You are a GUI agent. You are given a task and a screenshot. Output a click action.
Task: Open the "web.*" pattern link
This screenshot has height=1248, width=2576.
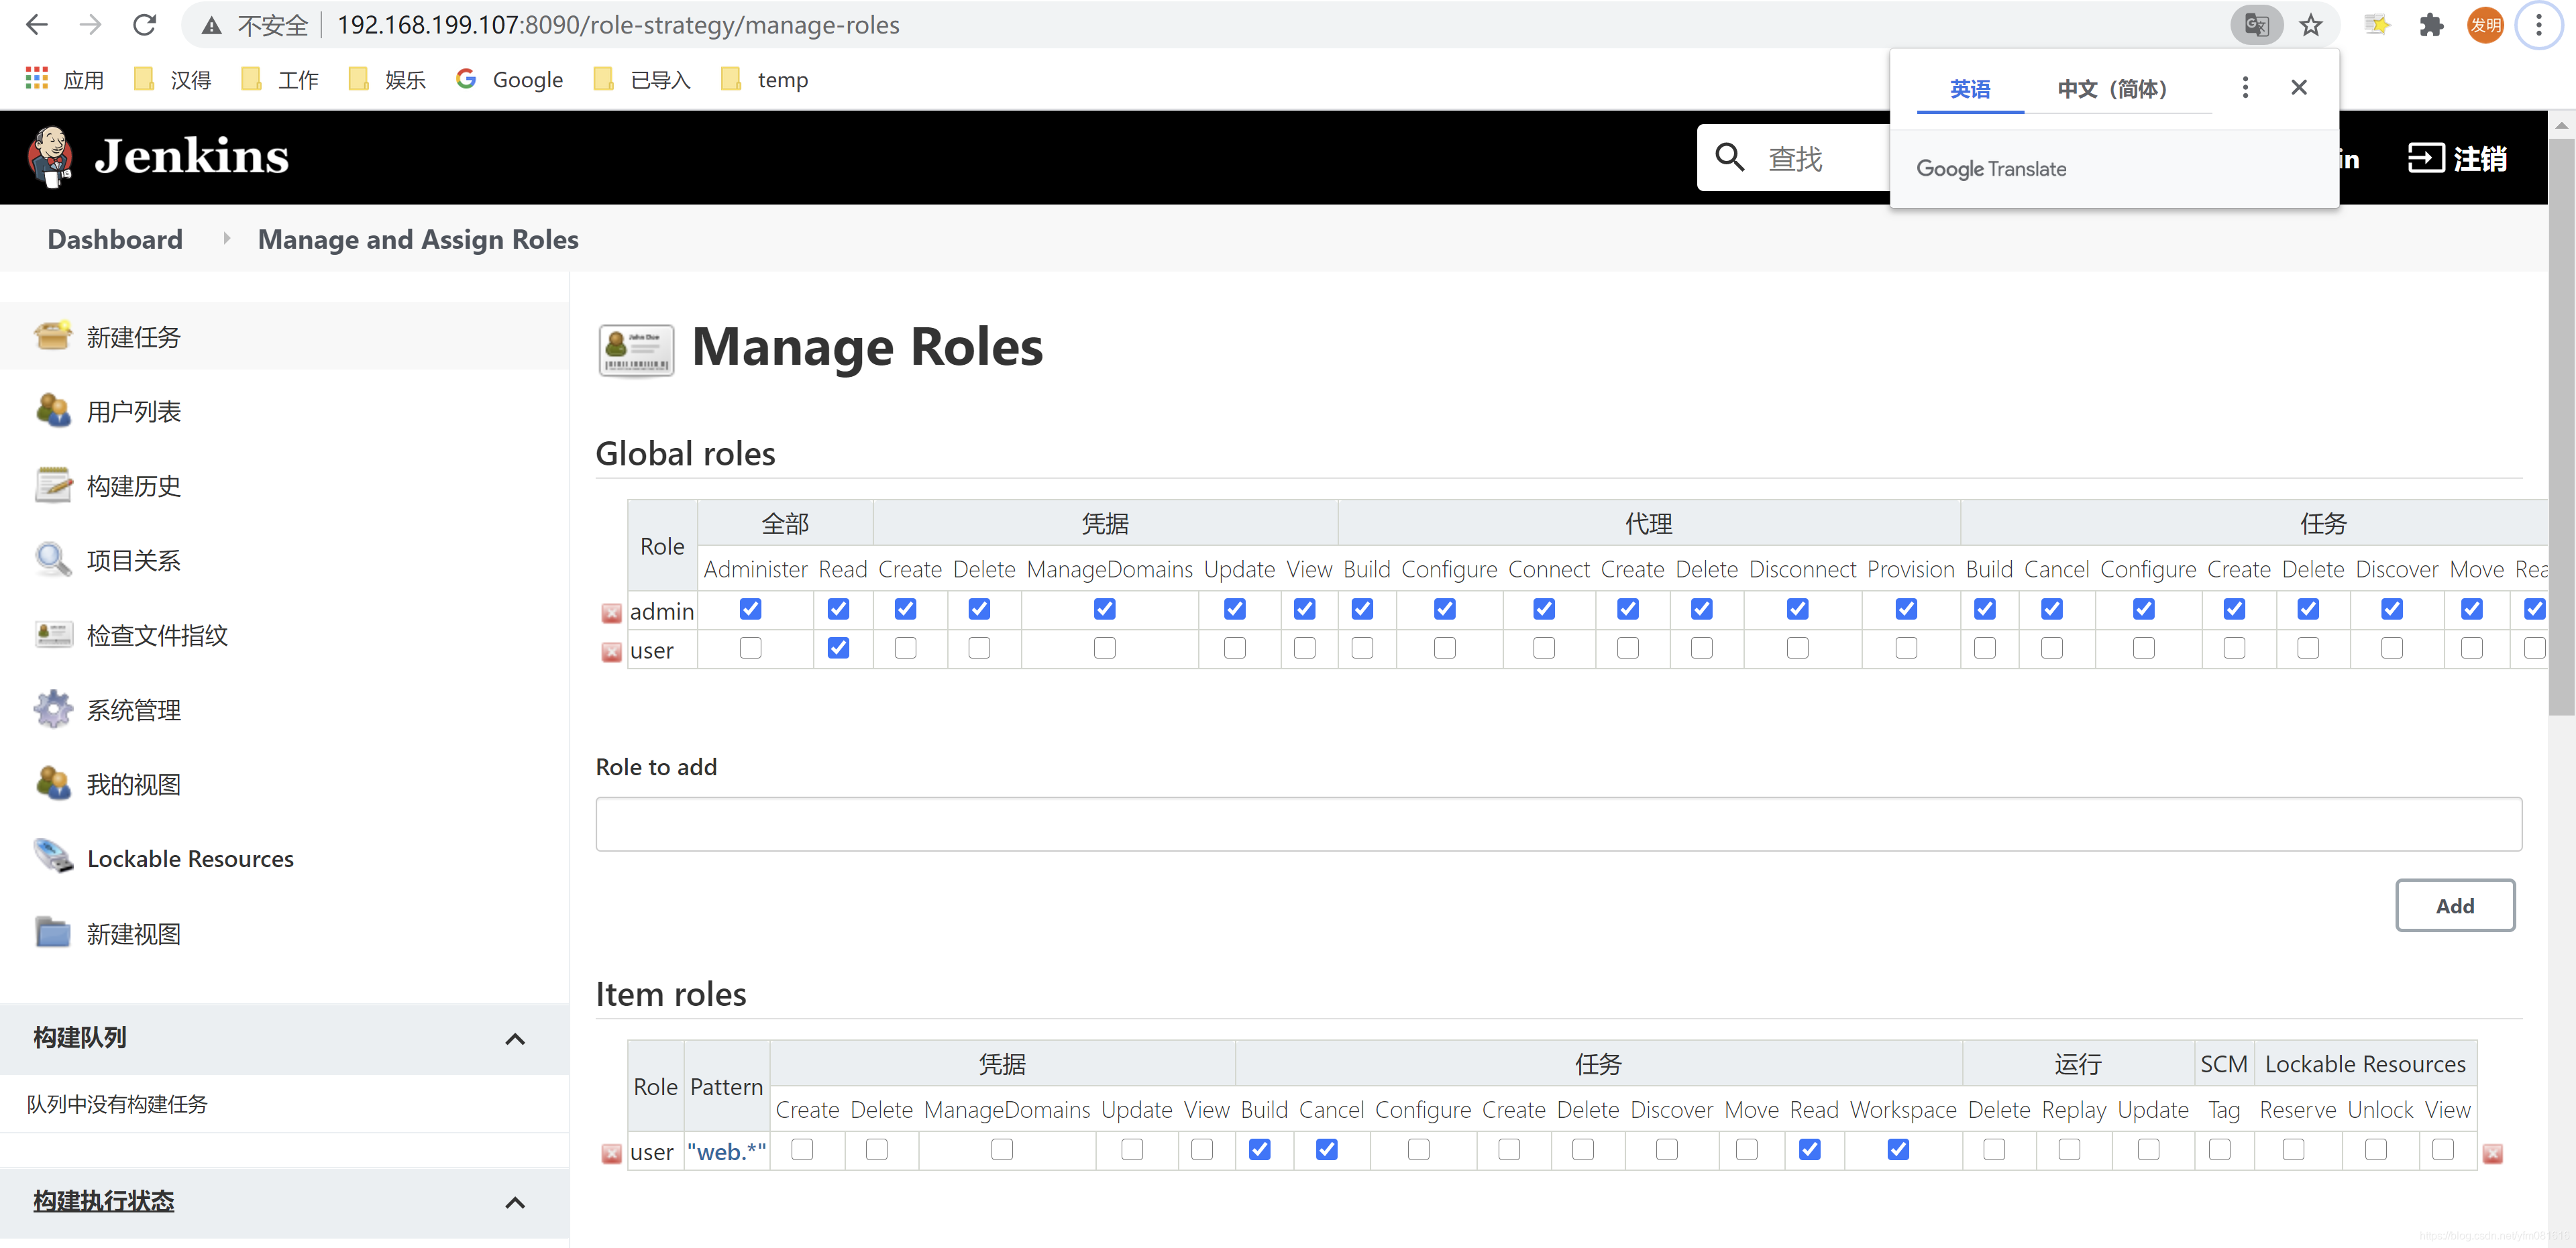pos(726,1151)
